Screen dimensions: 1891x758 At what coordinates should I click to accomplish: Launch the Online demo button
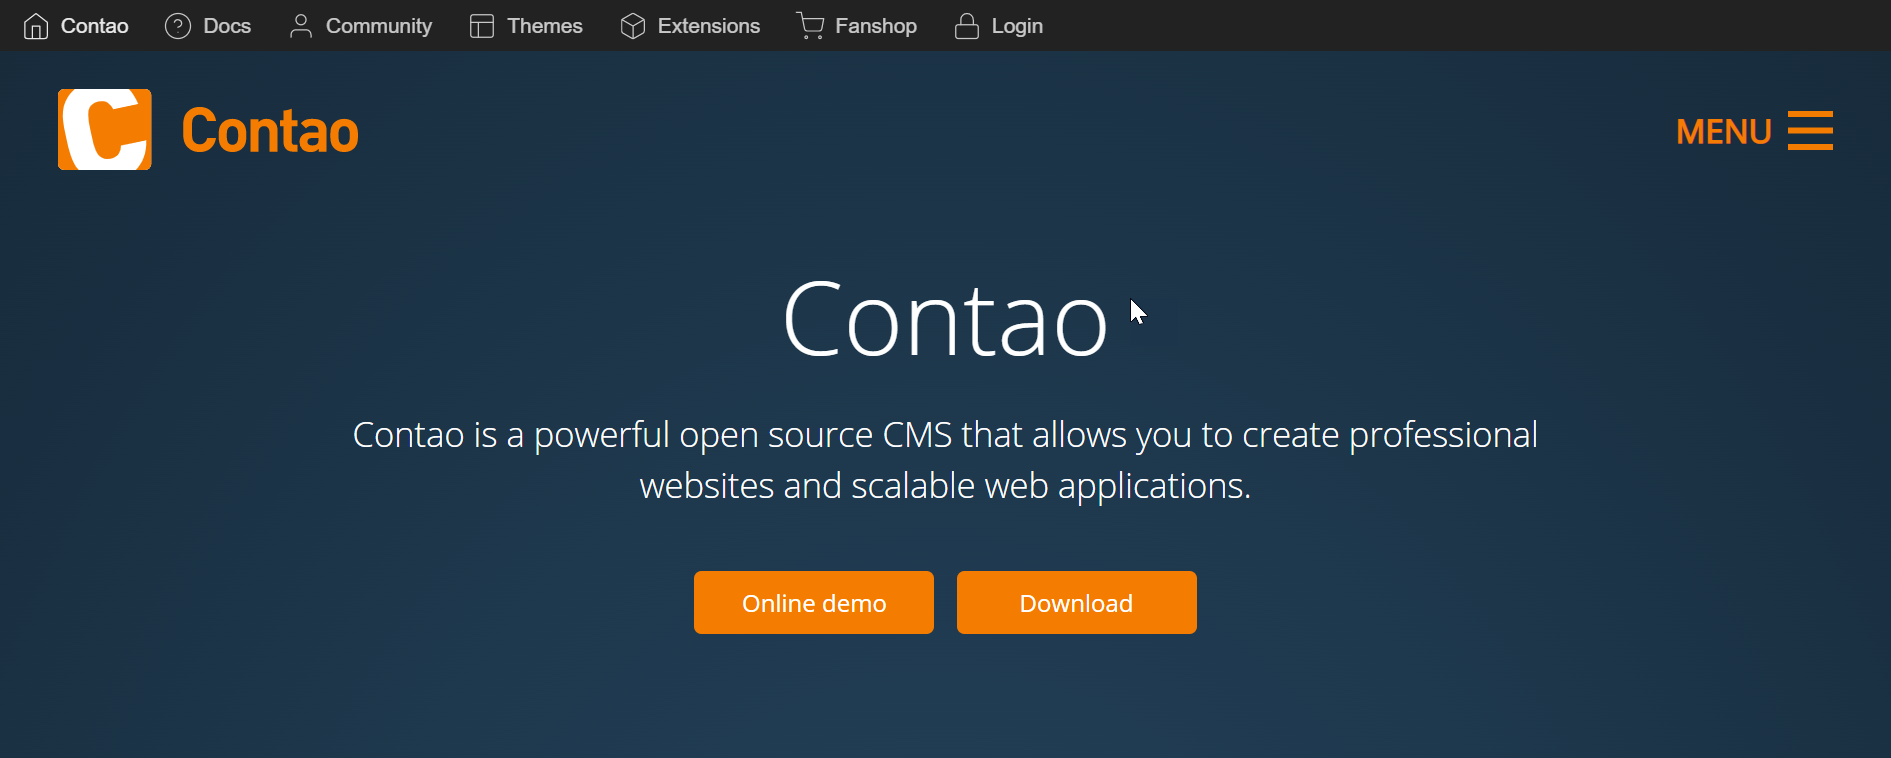[814, 602]
